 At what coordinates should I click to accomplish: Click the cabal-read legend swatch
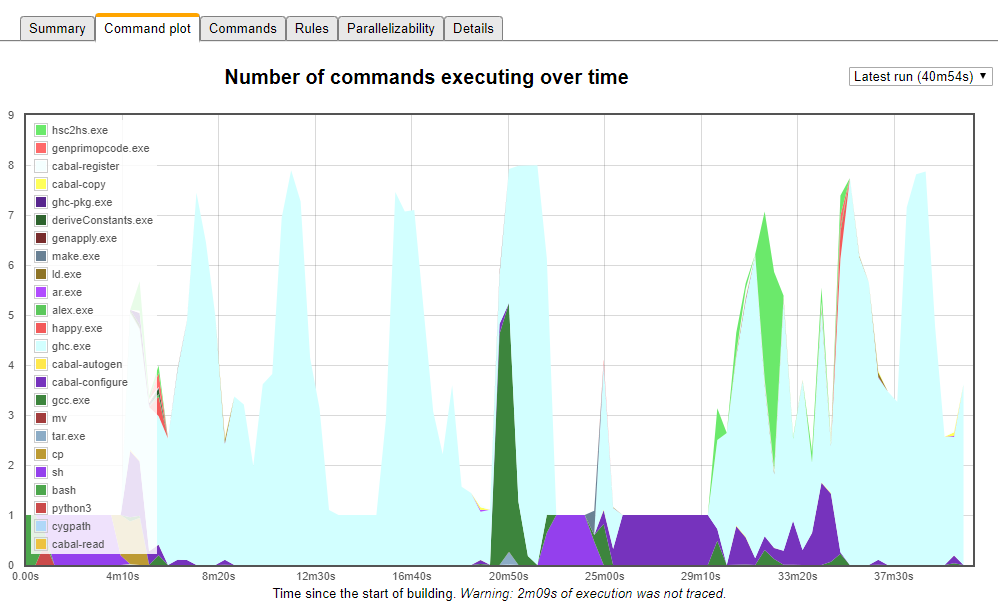point(41,544)
